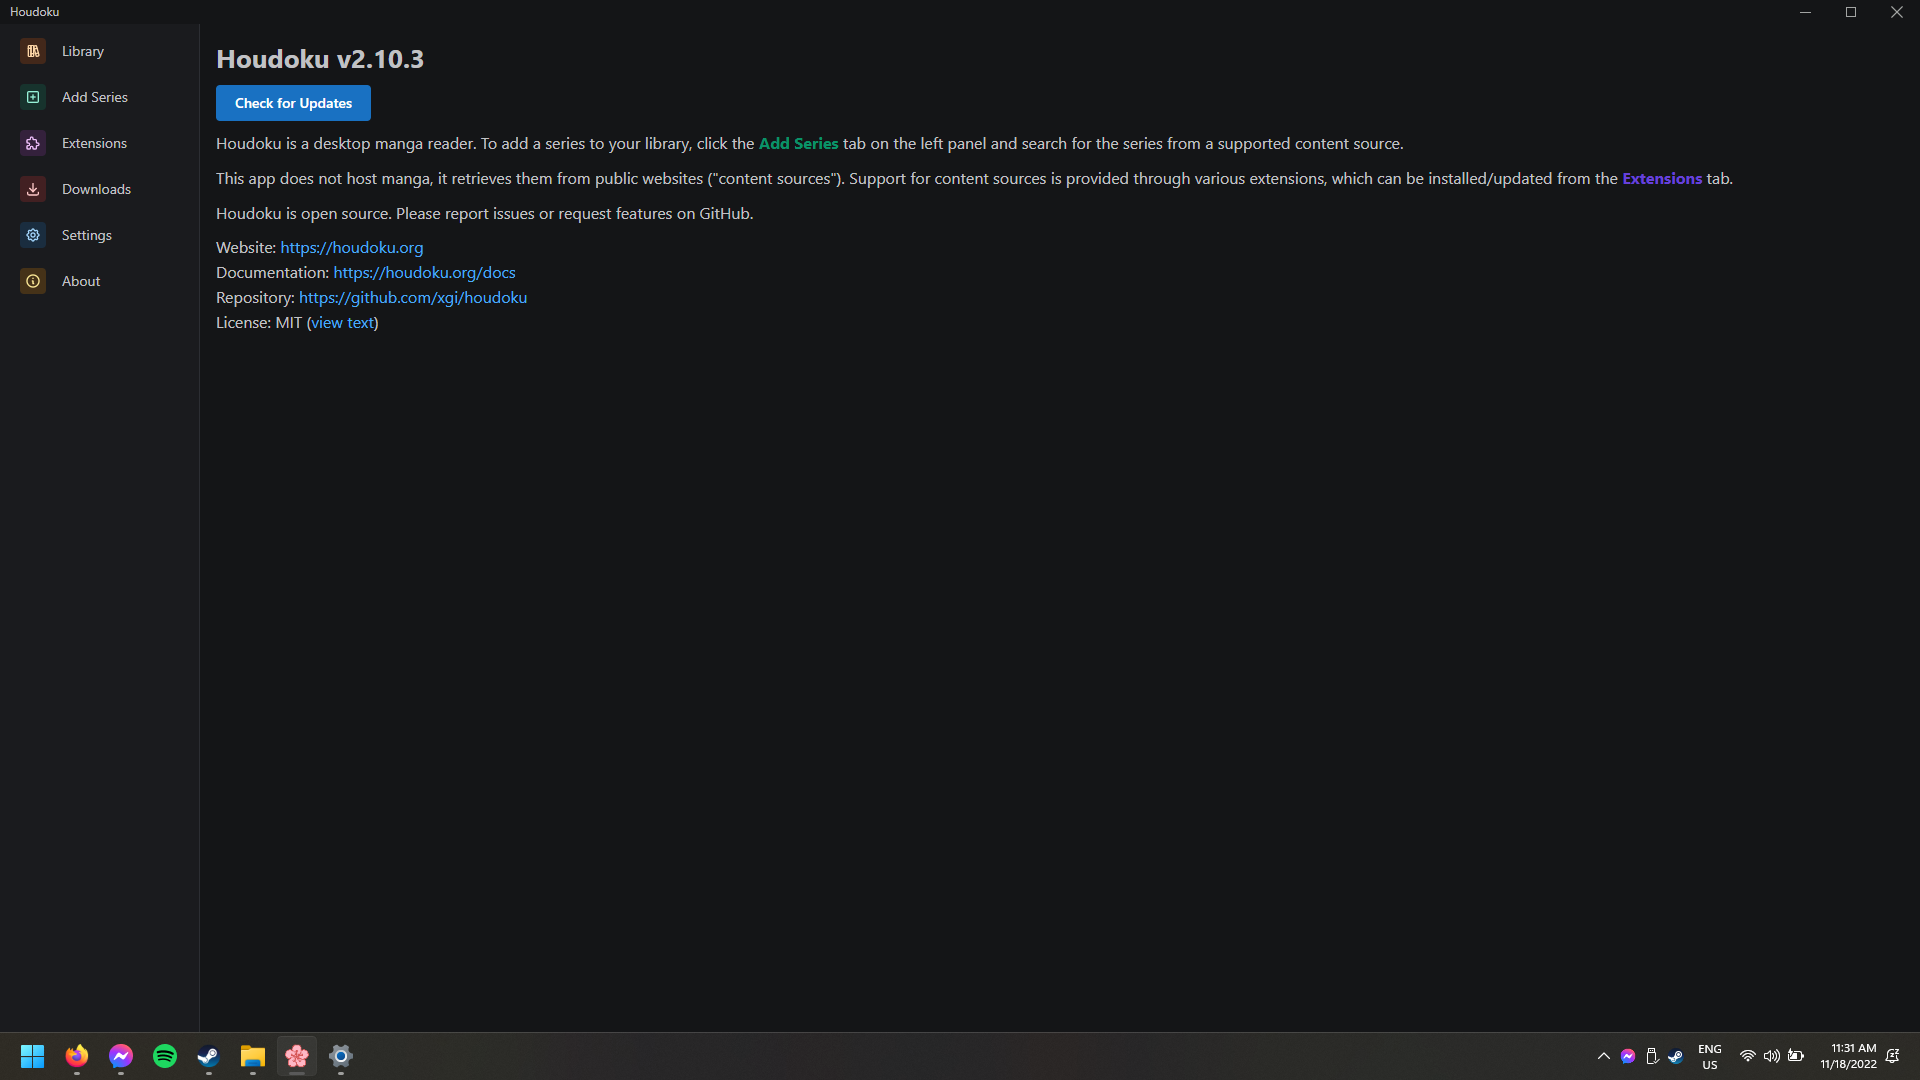Open the https://houdoku.org website link
Screen dimensions: 1920x1080
coord(351,247)
